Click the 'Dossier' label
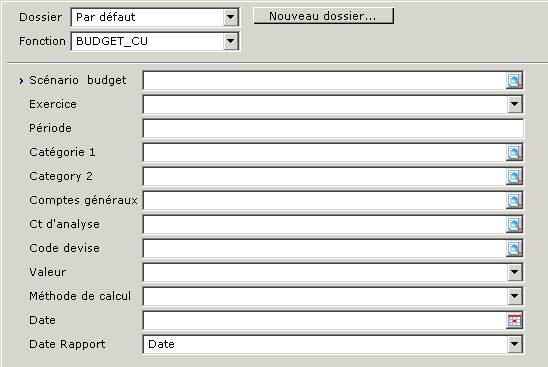Viewport: 548px width, 367px height. point(41,17)
